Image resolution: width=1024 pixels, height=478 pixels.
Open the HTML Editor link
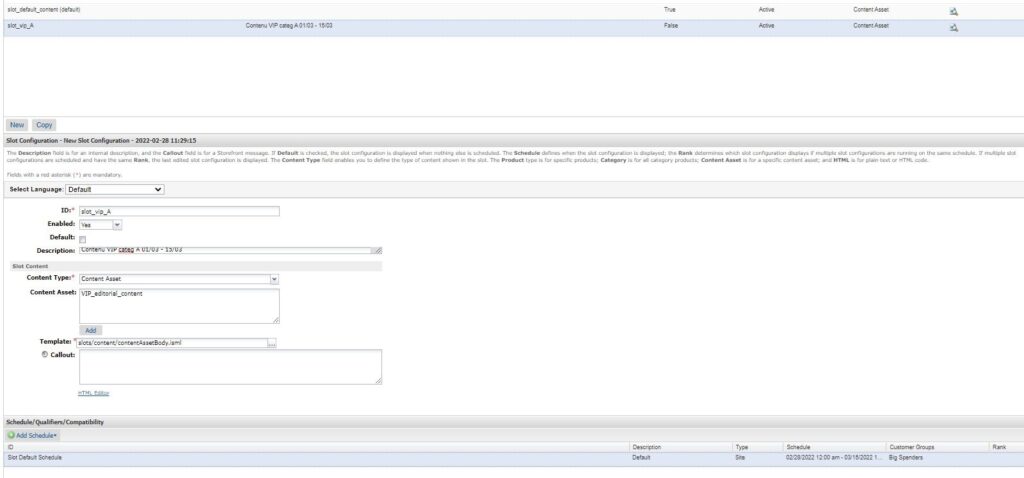[93, 393]
